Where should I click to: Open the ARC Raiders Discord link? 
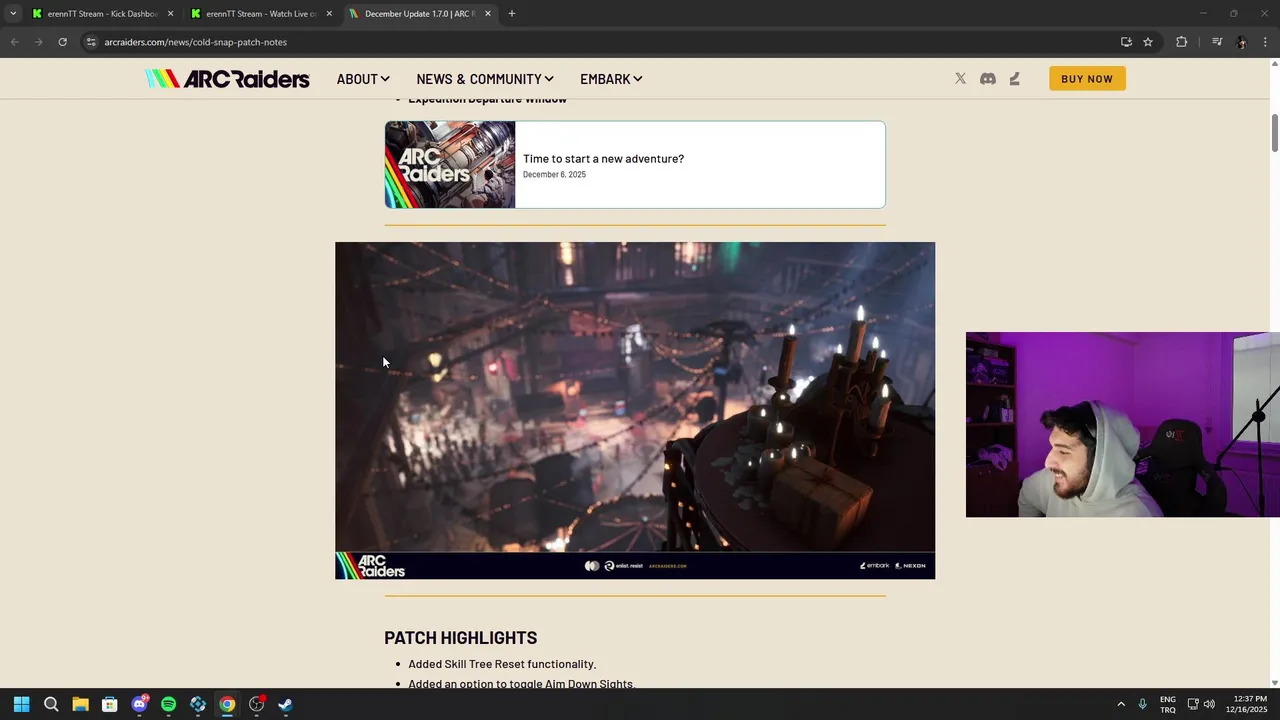tap(988, 79)
